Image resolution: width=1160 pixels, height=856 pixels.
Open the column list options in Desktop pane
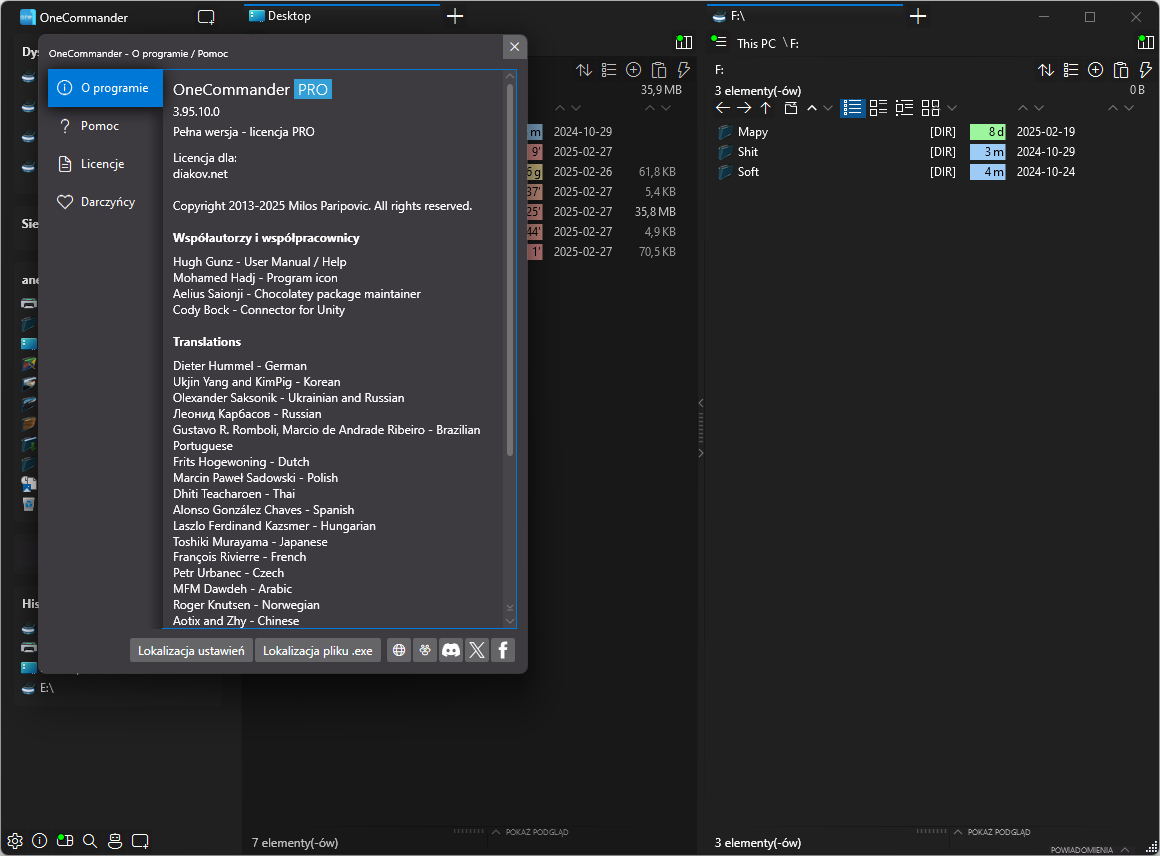tap(609, 70)
